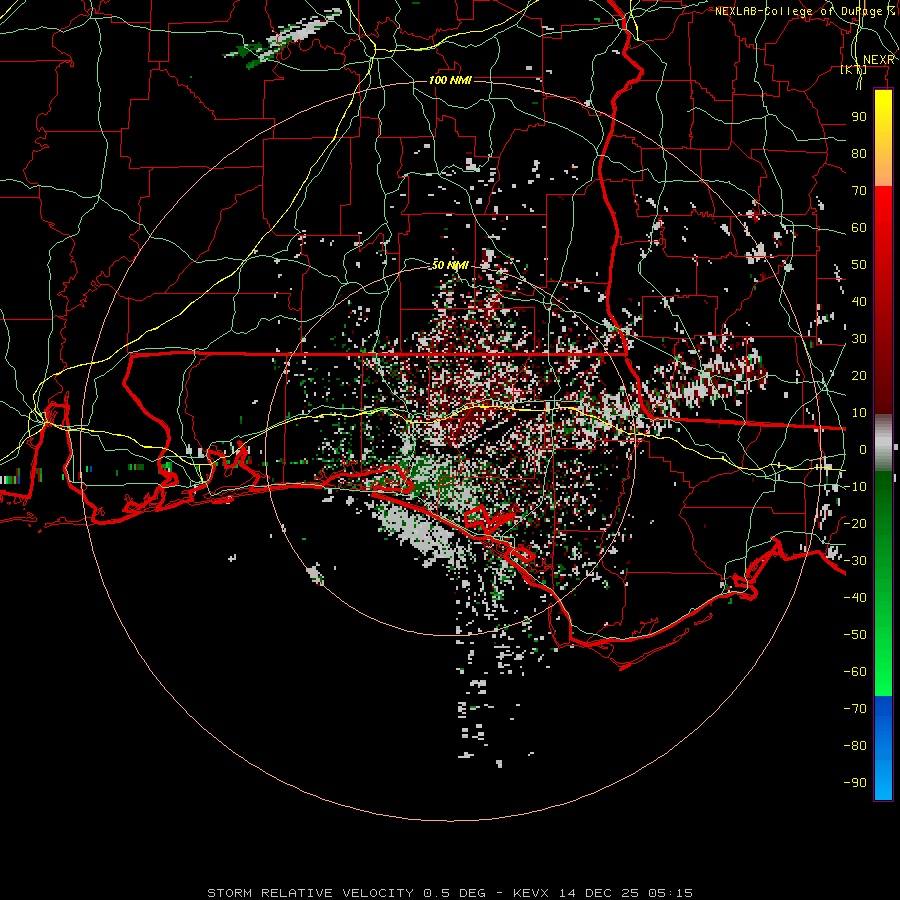The width and height of the screenshot is (900, 900).
Task: Click the "KT" units label above color bar
Action: click(854, 70)
